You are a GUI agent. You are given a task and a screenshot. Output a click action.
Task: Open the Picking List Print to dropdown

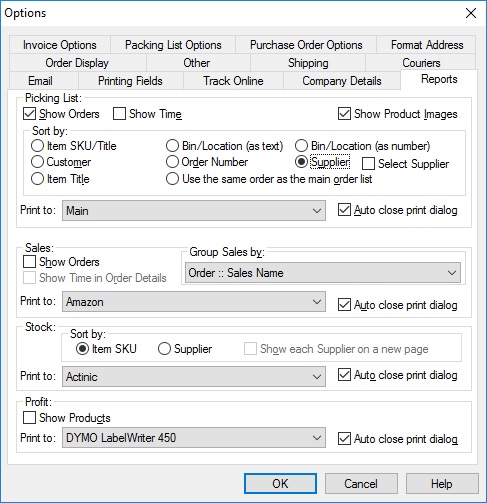194,211
